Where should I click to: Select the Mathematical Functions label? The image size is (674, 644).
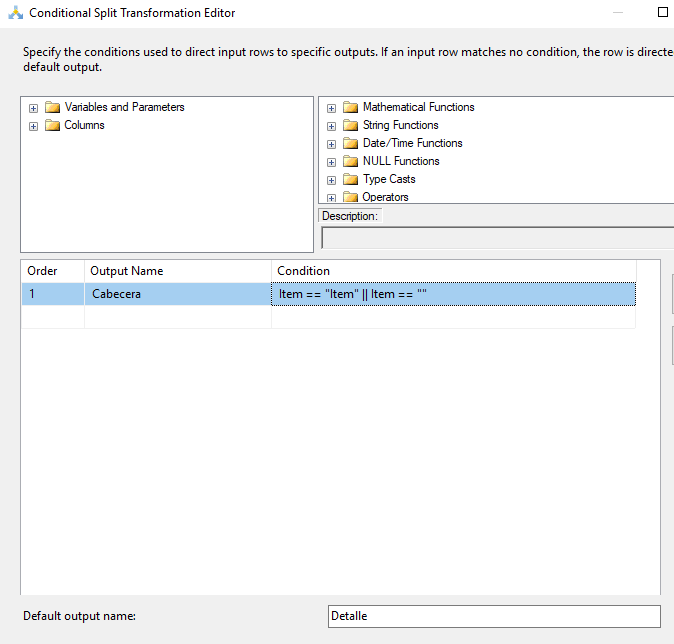[x=419, y=107]
